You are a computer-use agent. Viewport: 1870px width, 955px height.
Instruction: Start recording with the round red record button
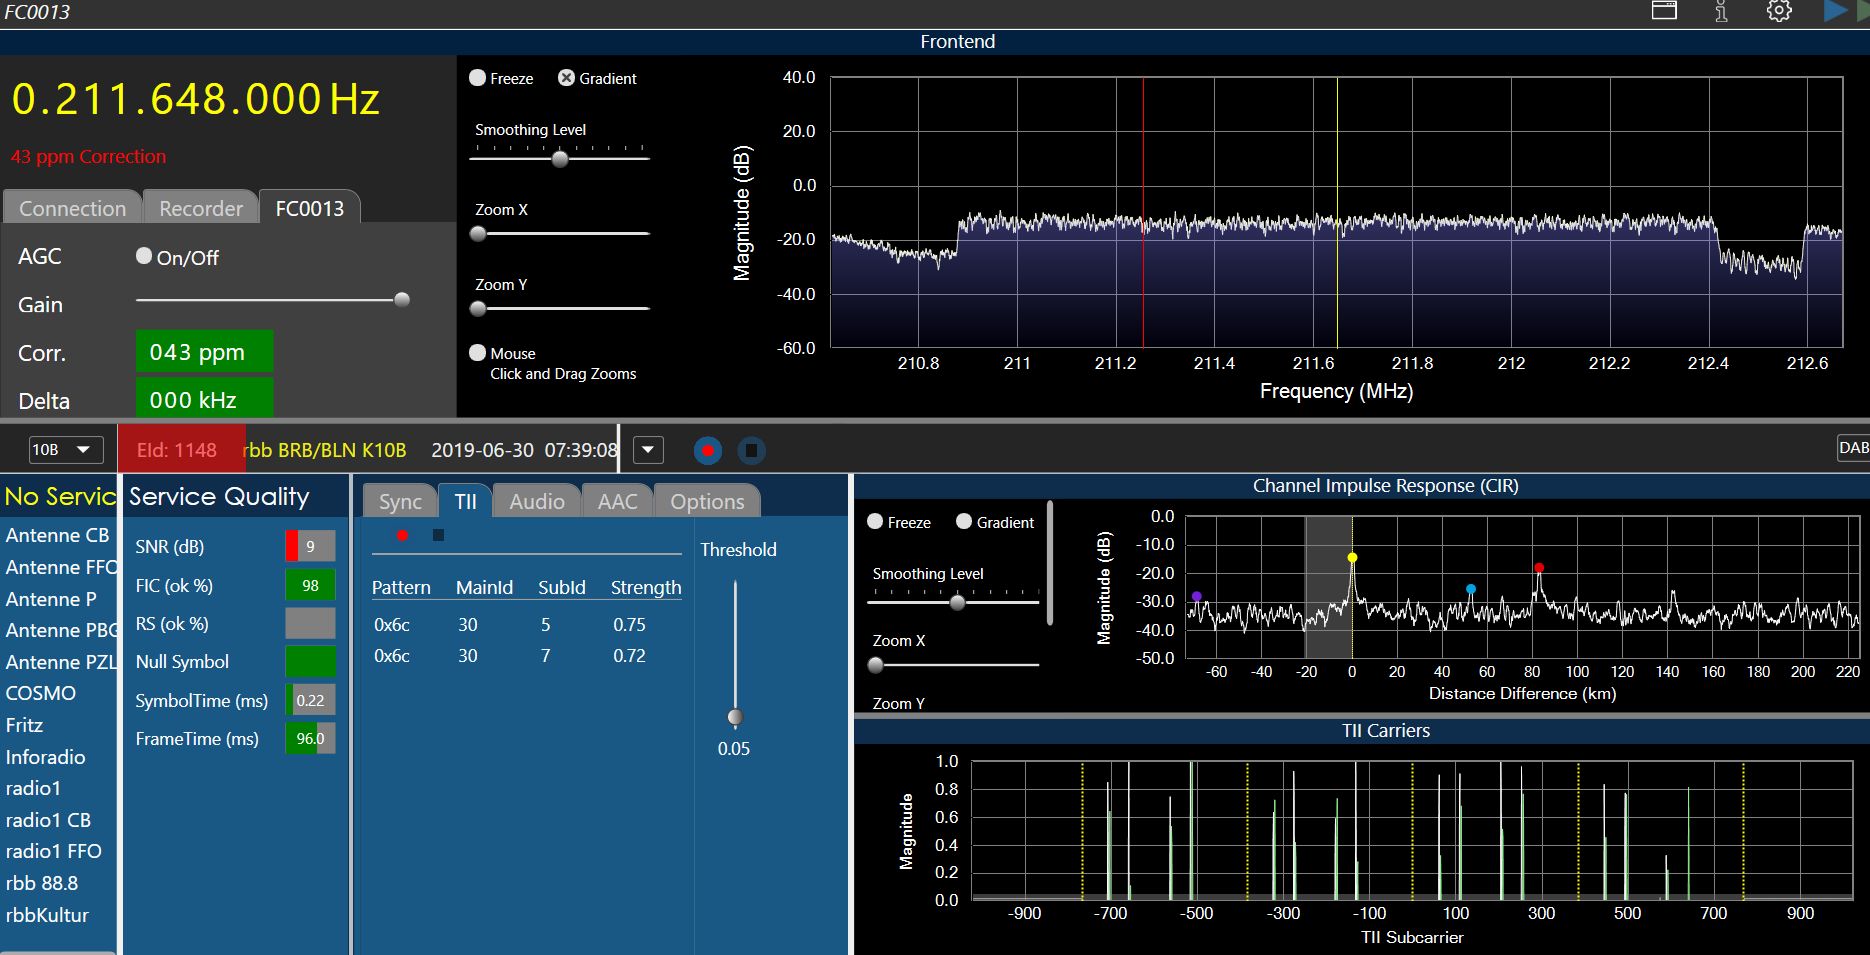[708, 451]
